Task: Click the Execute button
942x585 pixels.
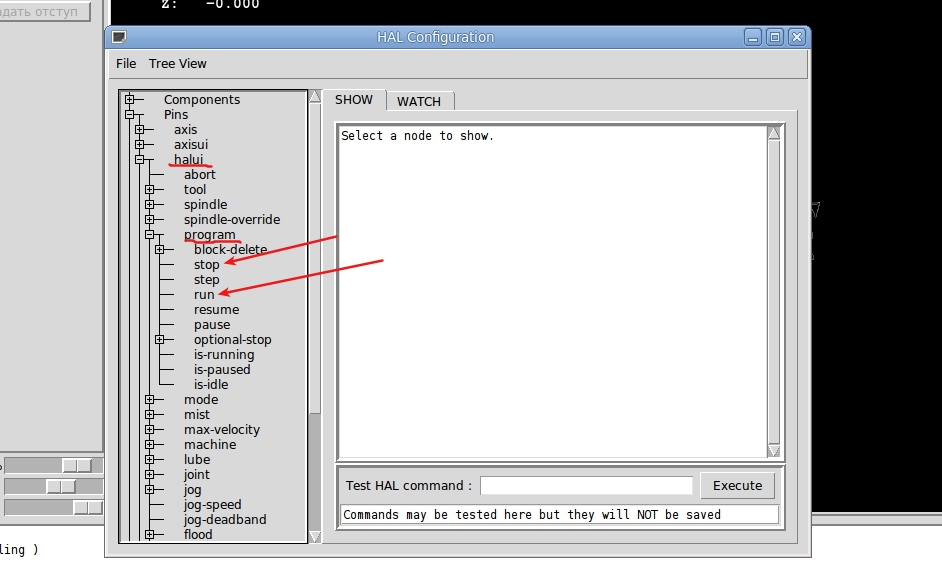Action: point(737,485)
